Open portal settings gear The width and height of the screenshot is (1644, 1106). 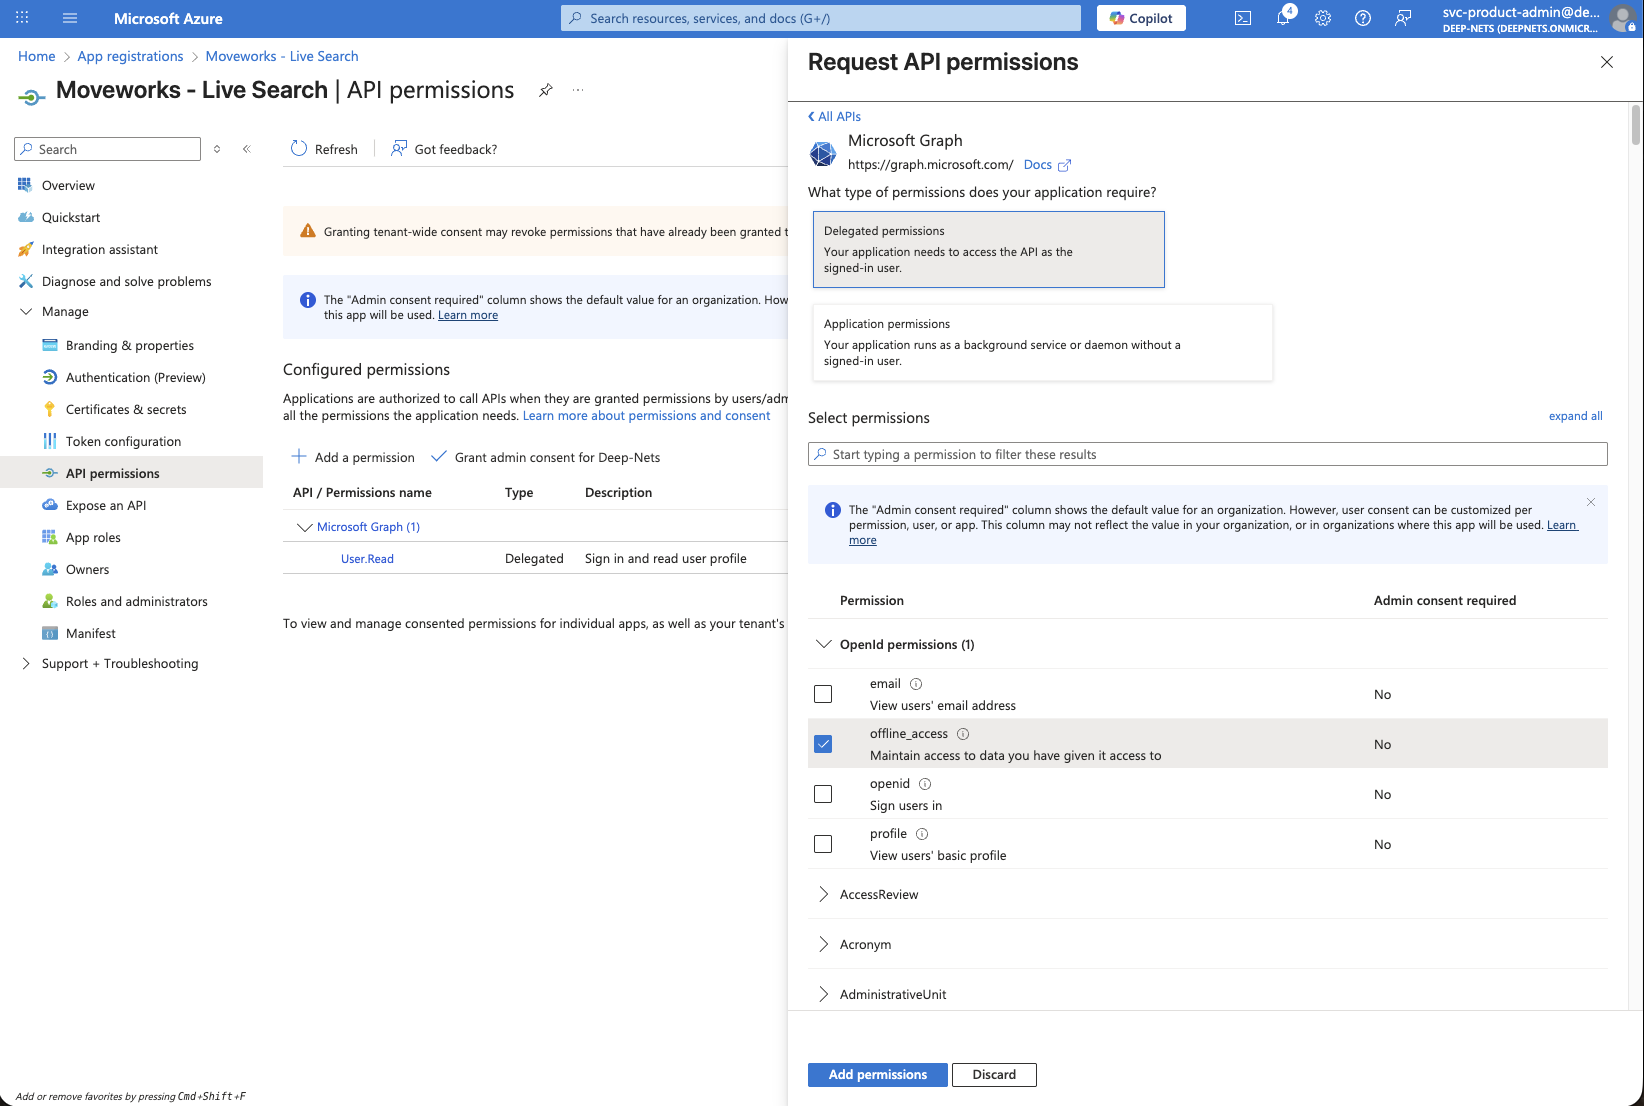1323,18
